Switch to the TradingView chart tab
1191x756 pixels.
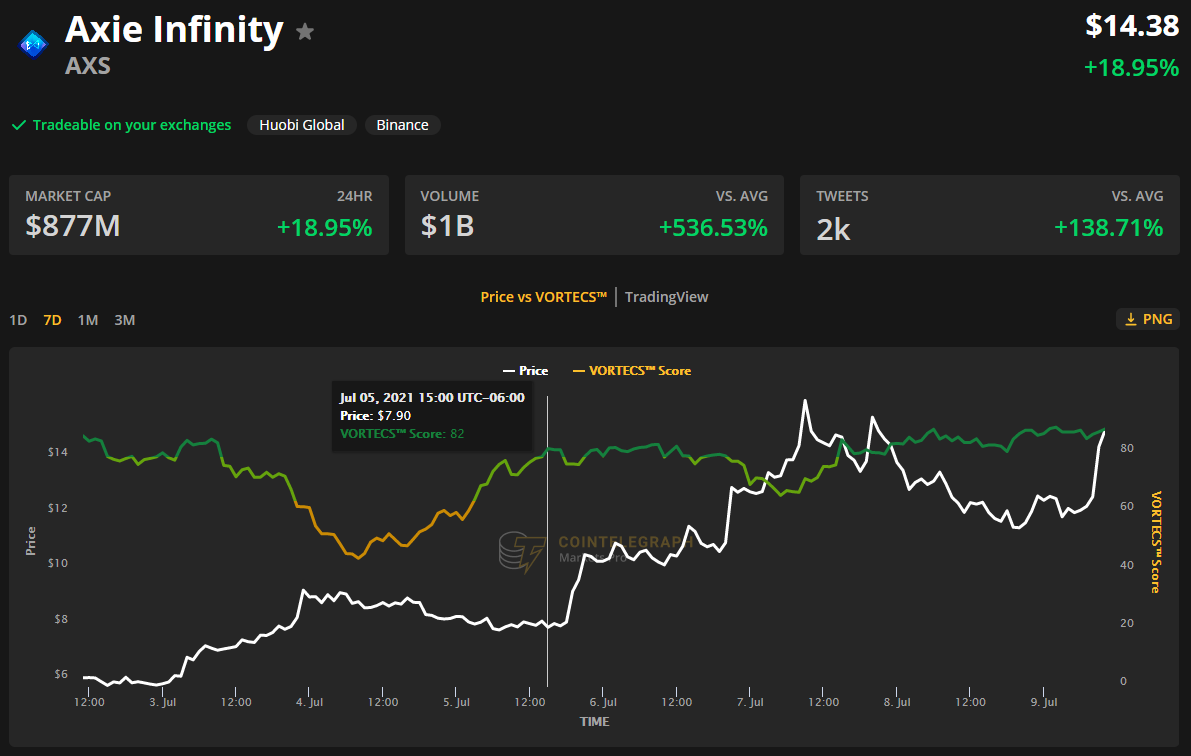(667, 297)
